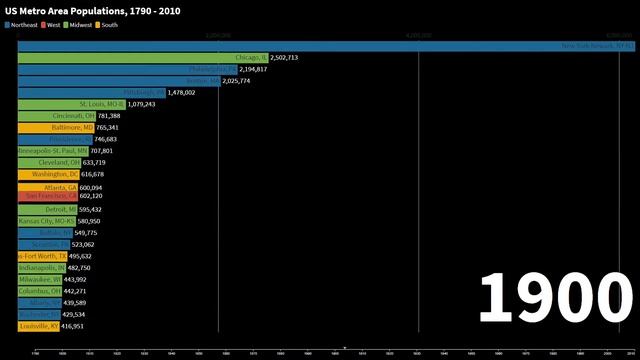Select the Detroit, MI bar
This screenshot has height=360, width=640.
(48, 210)
